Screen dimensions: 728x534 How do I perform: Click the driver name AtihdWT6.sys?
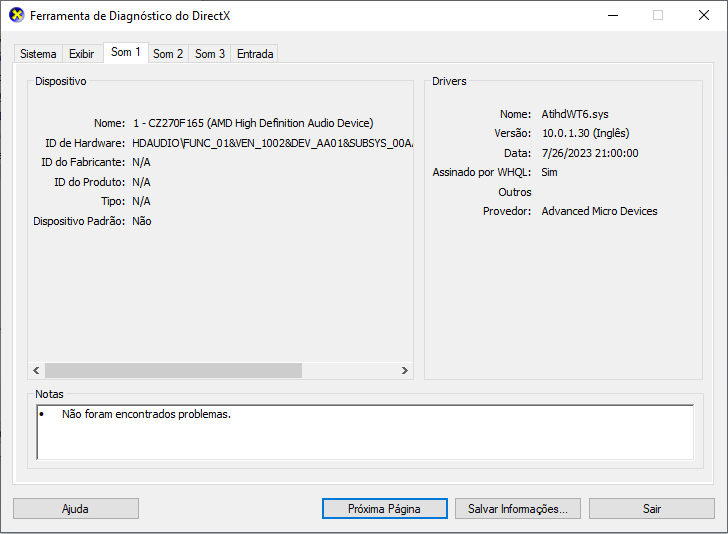tap(575, 114)
